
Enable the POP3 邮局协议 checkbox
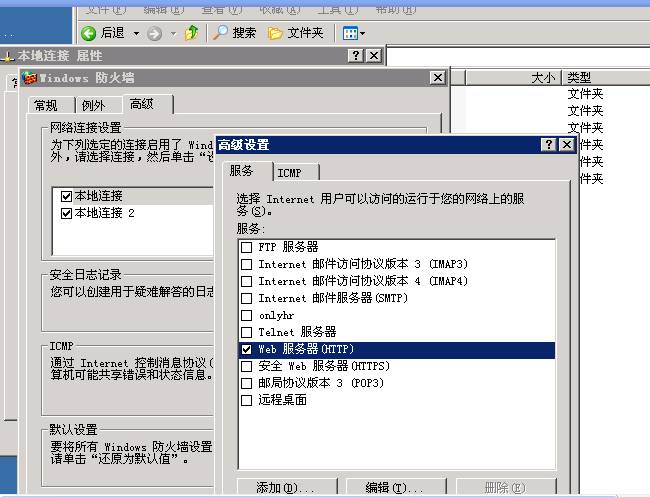[247, 383]
